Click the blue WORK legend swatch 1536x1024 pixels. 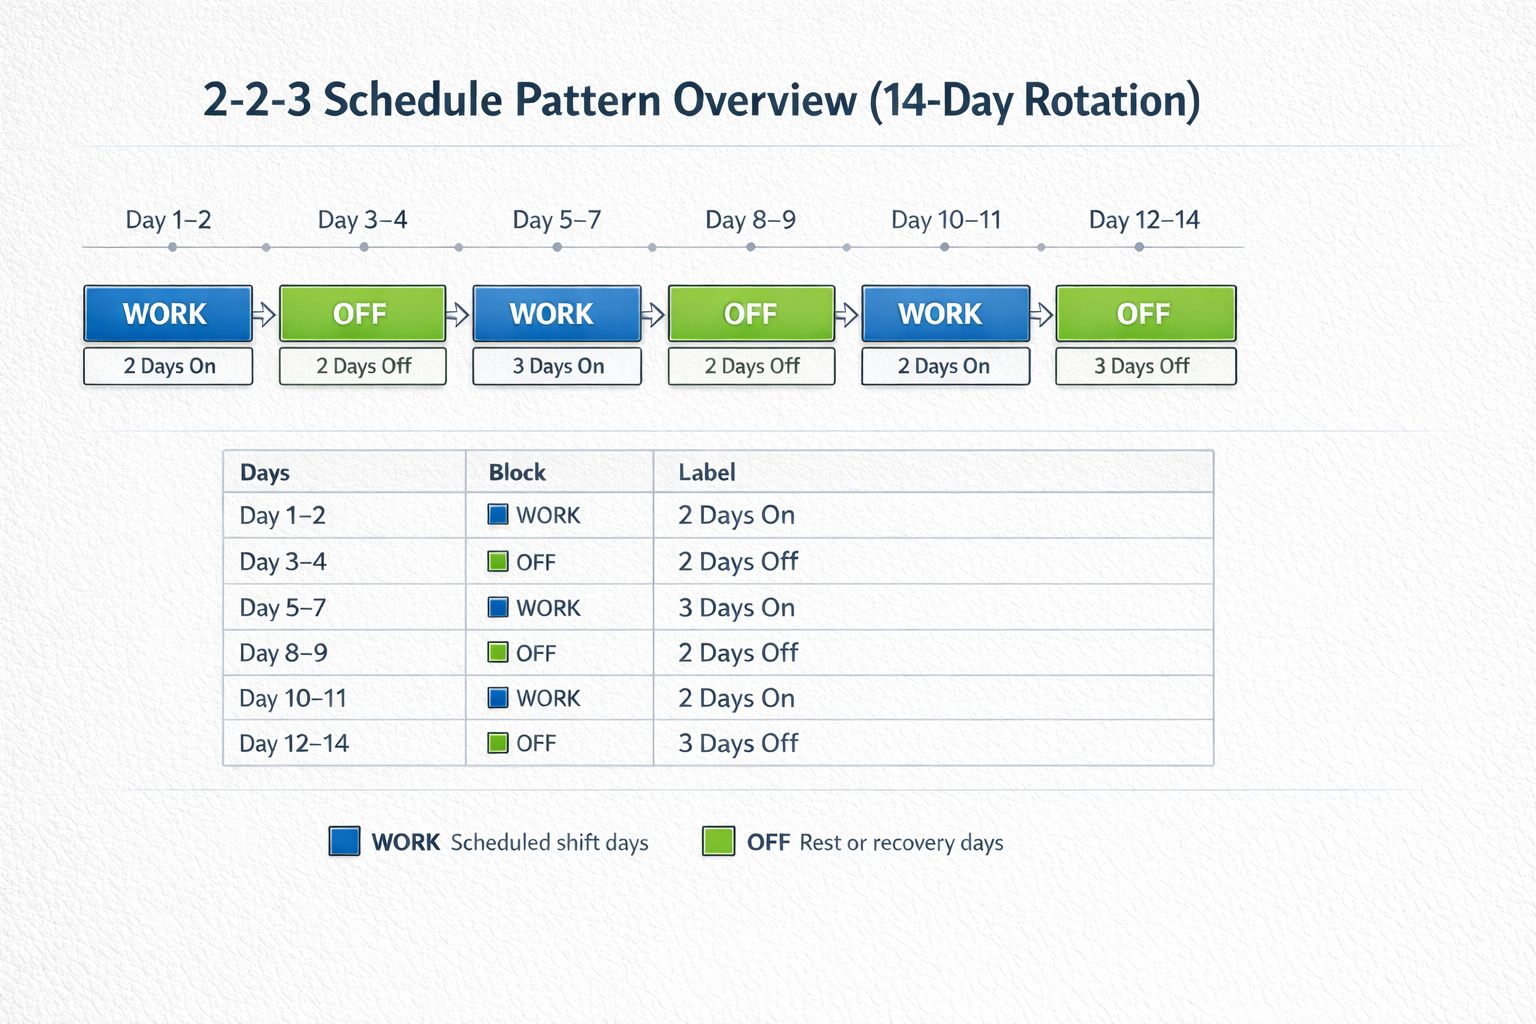pos(345,841)
